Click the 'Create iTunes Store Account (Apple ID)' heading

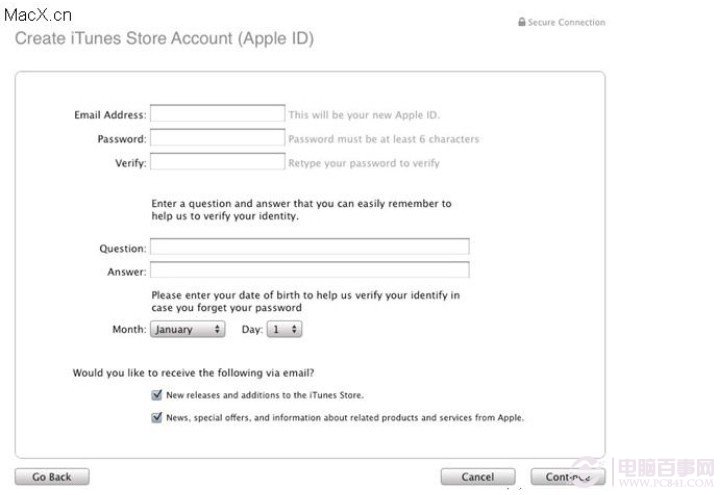coord(164,38)
